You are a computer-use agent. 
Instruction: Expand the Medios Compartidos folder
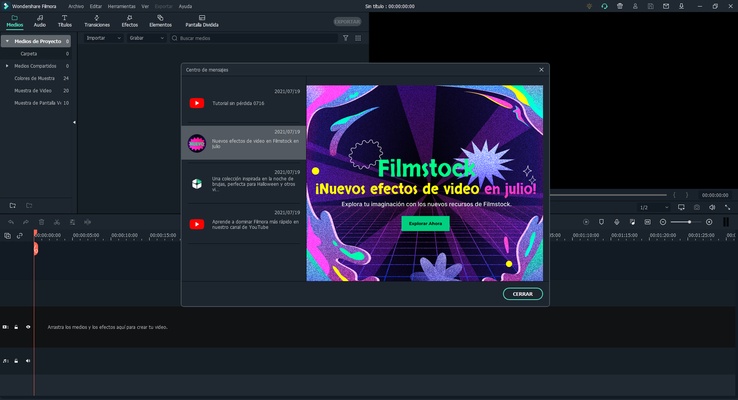coord(7,66)
